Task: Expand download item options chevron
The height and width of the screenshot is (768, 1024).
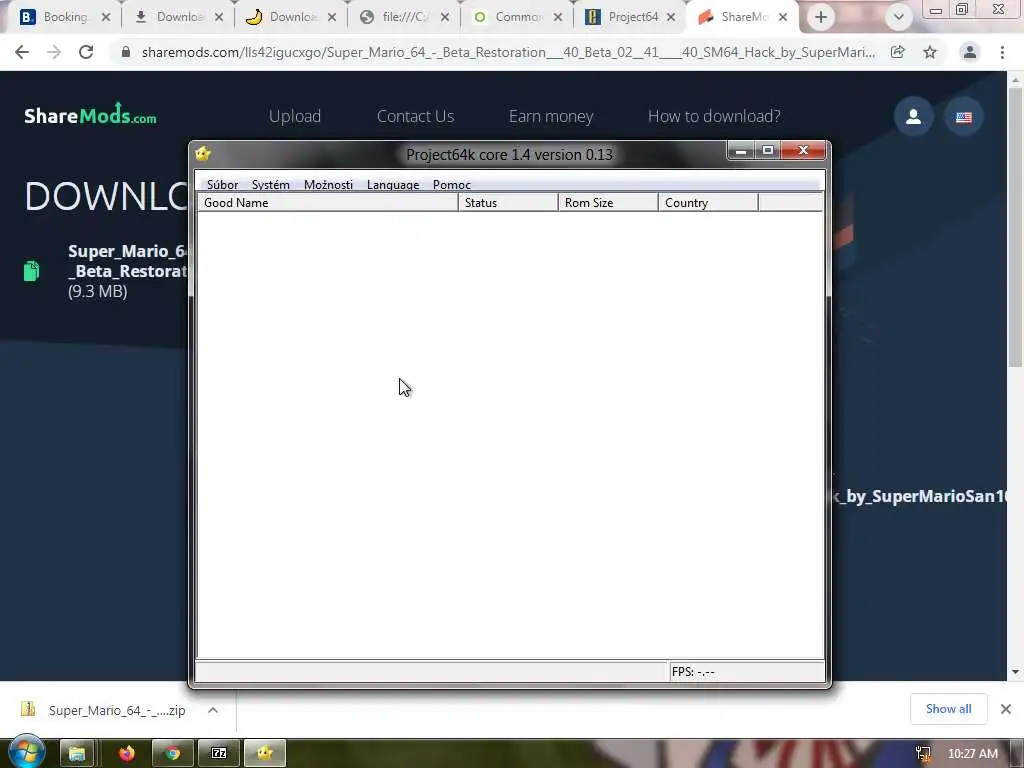Action: coord(213,710)
